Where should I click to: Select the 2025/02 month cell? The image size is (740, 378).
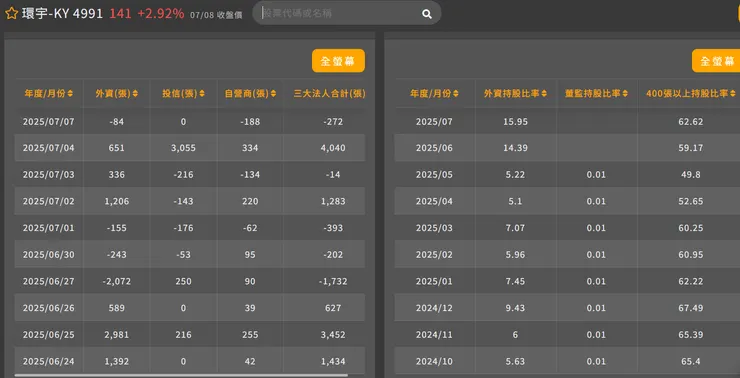point(434,255)
